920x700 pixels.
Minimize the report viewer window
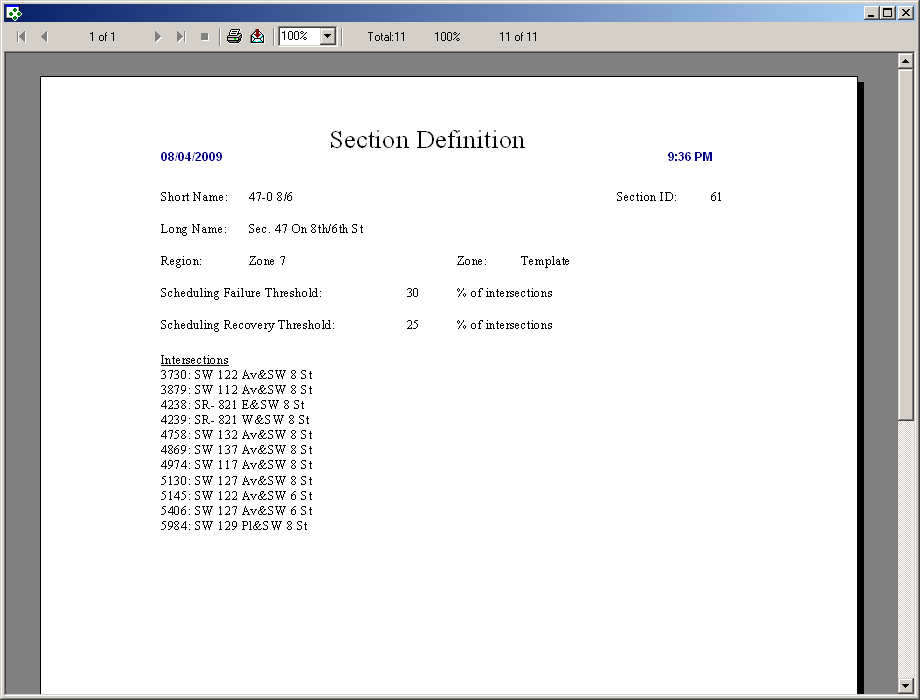click(x=871, y=12)
